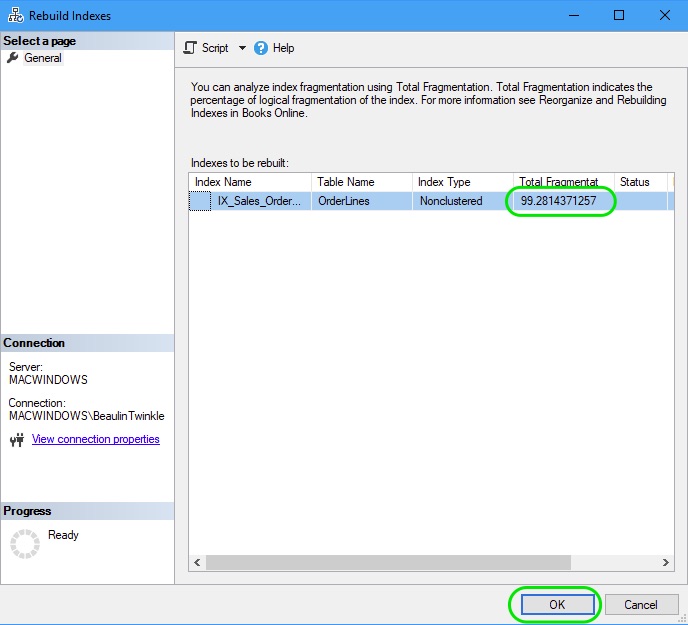Click the Script toolbar button

point(206,48)
